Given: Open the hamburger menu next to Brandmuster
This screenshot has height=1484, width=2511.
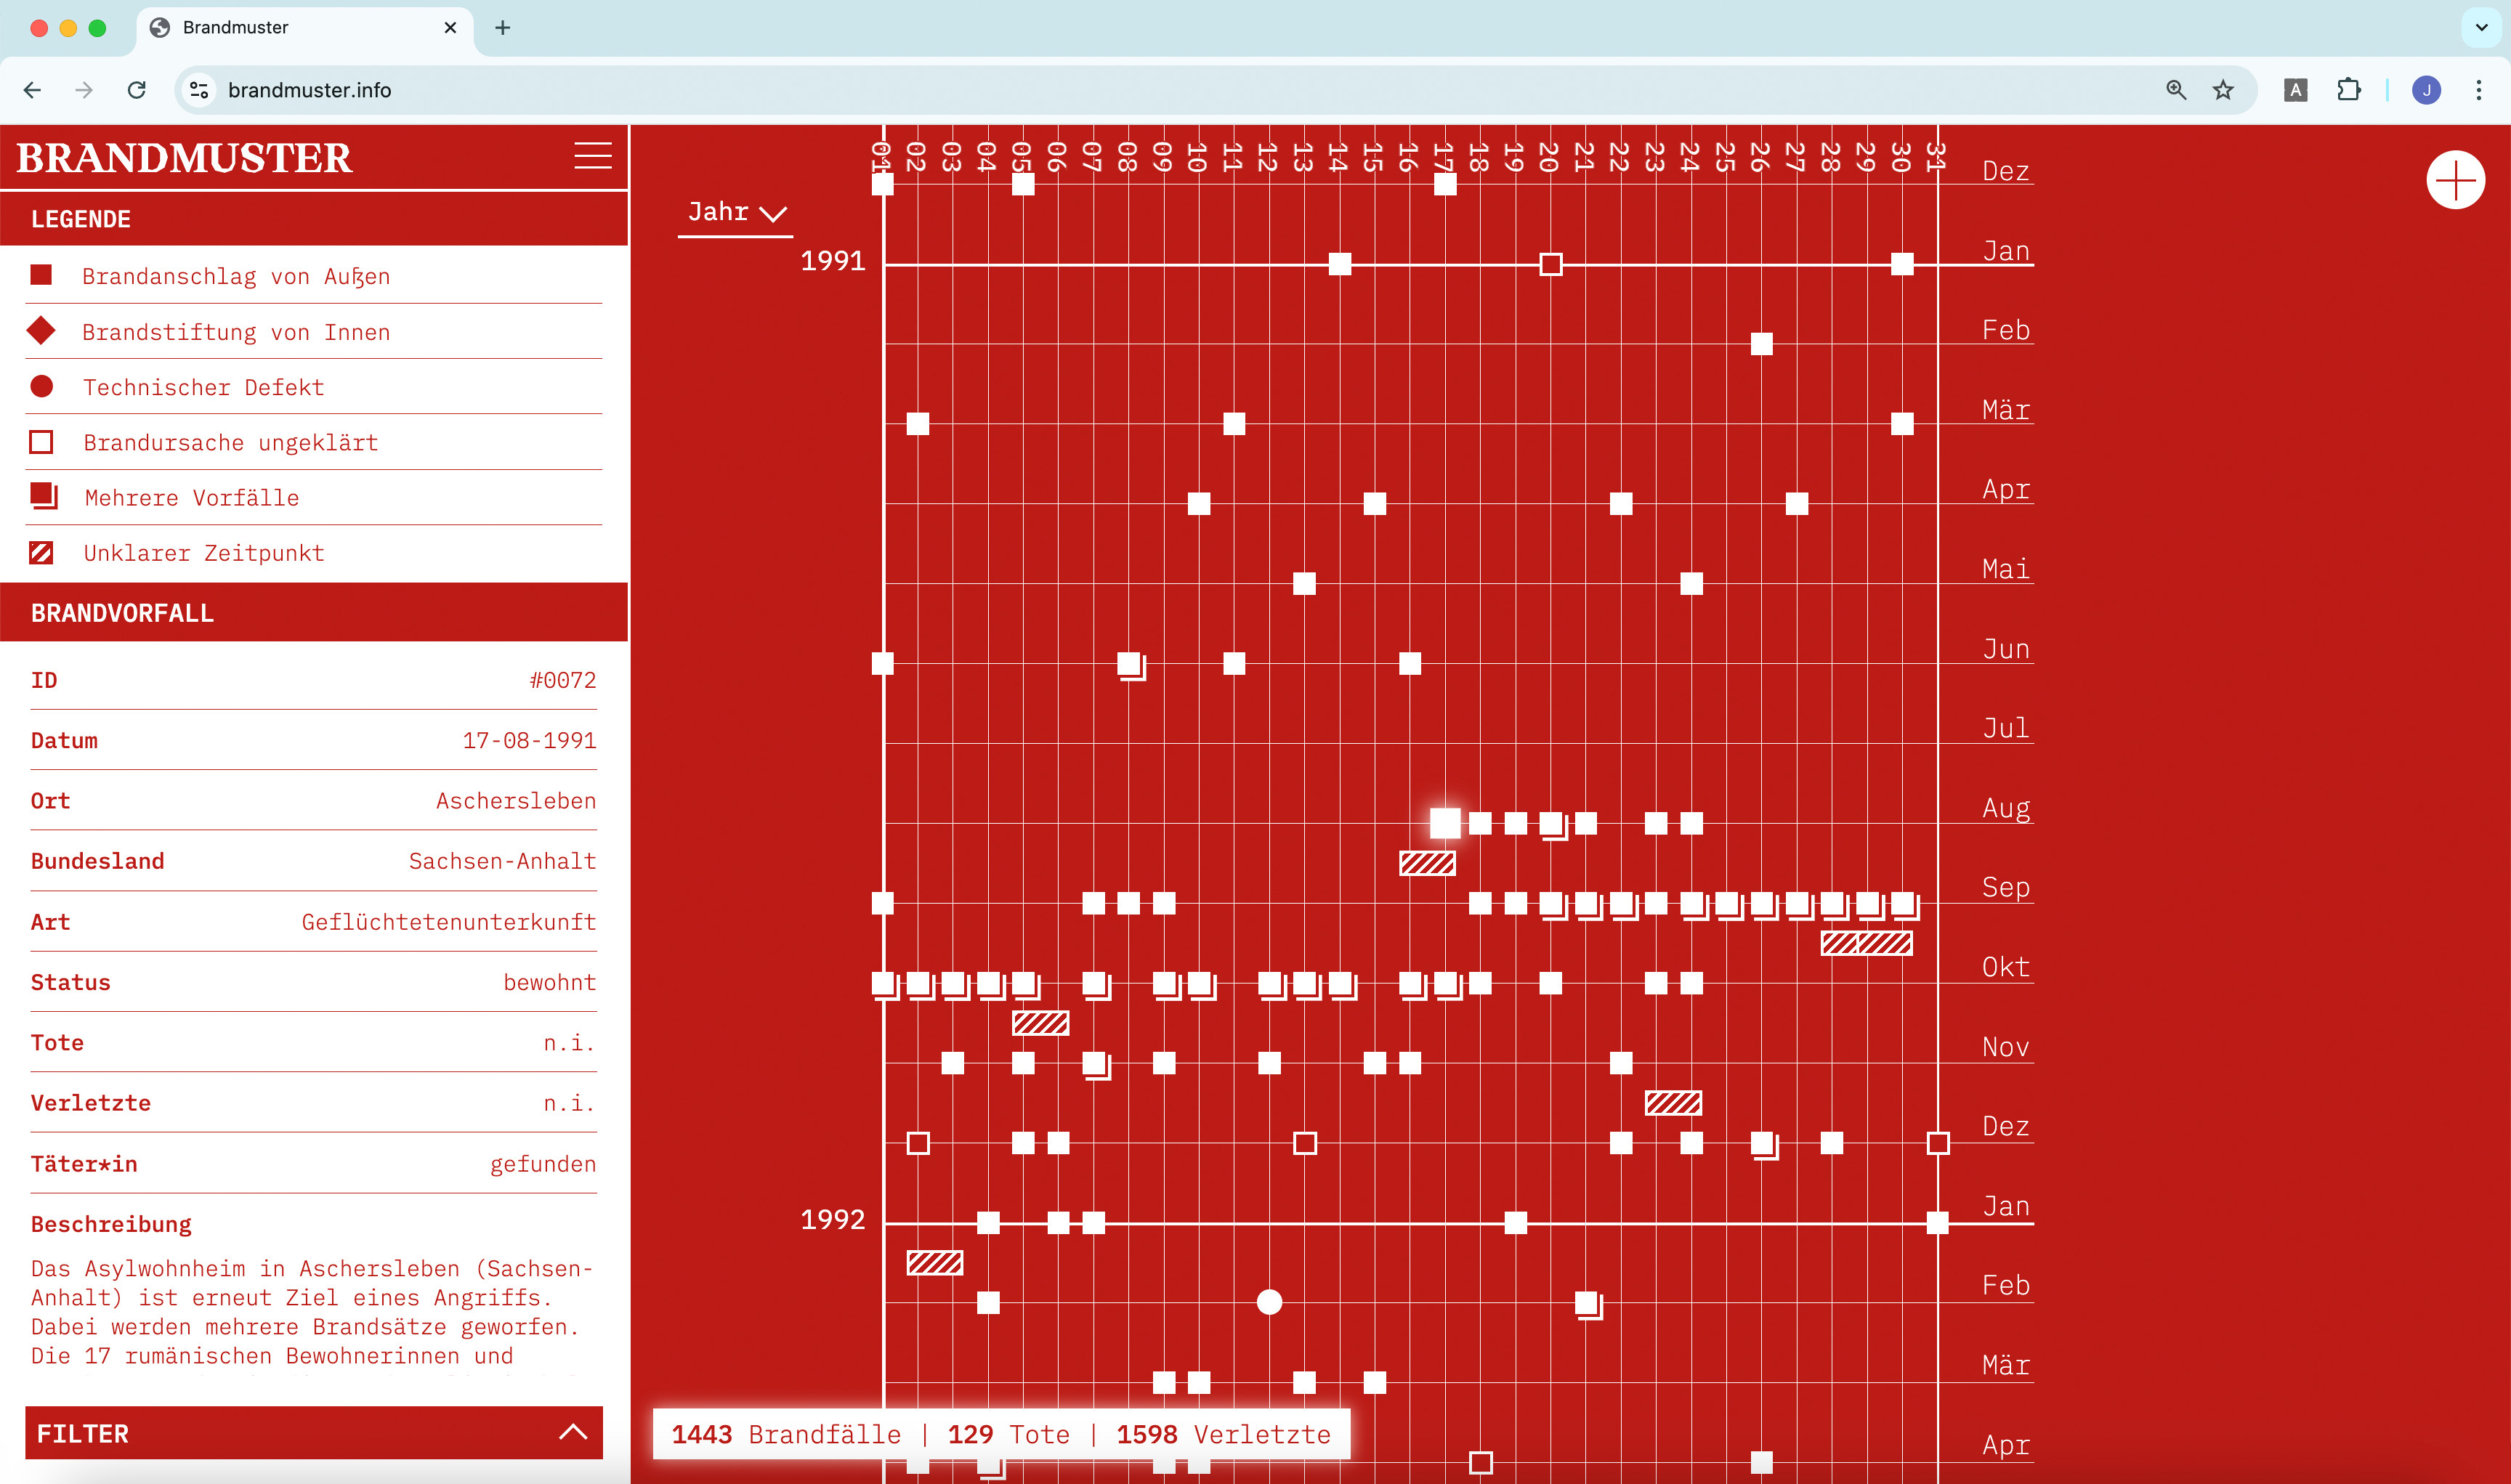Looking at the screenshot, I should (x=592, y=155).
